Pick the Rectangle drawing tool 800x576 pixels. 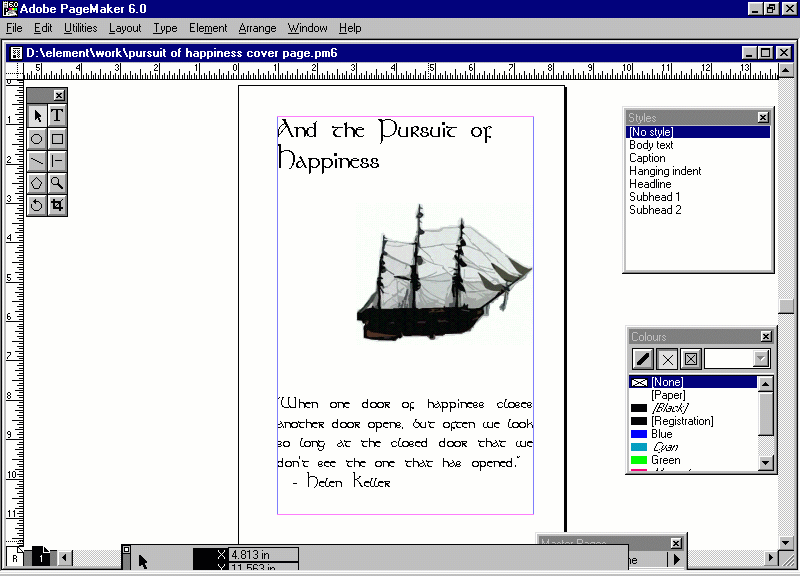pos(58,139)
